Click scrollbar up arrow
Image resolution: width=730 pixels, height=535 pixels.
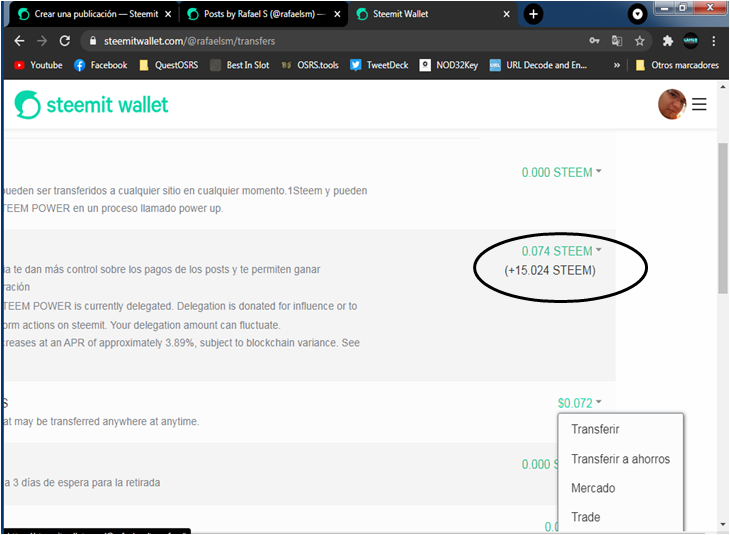point(723,87)
